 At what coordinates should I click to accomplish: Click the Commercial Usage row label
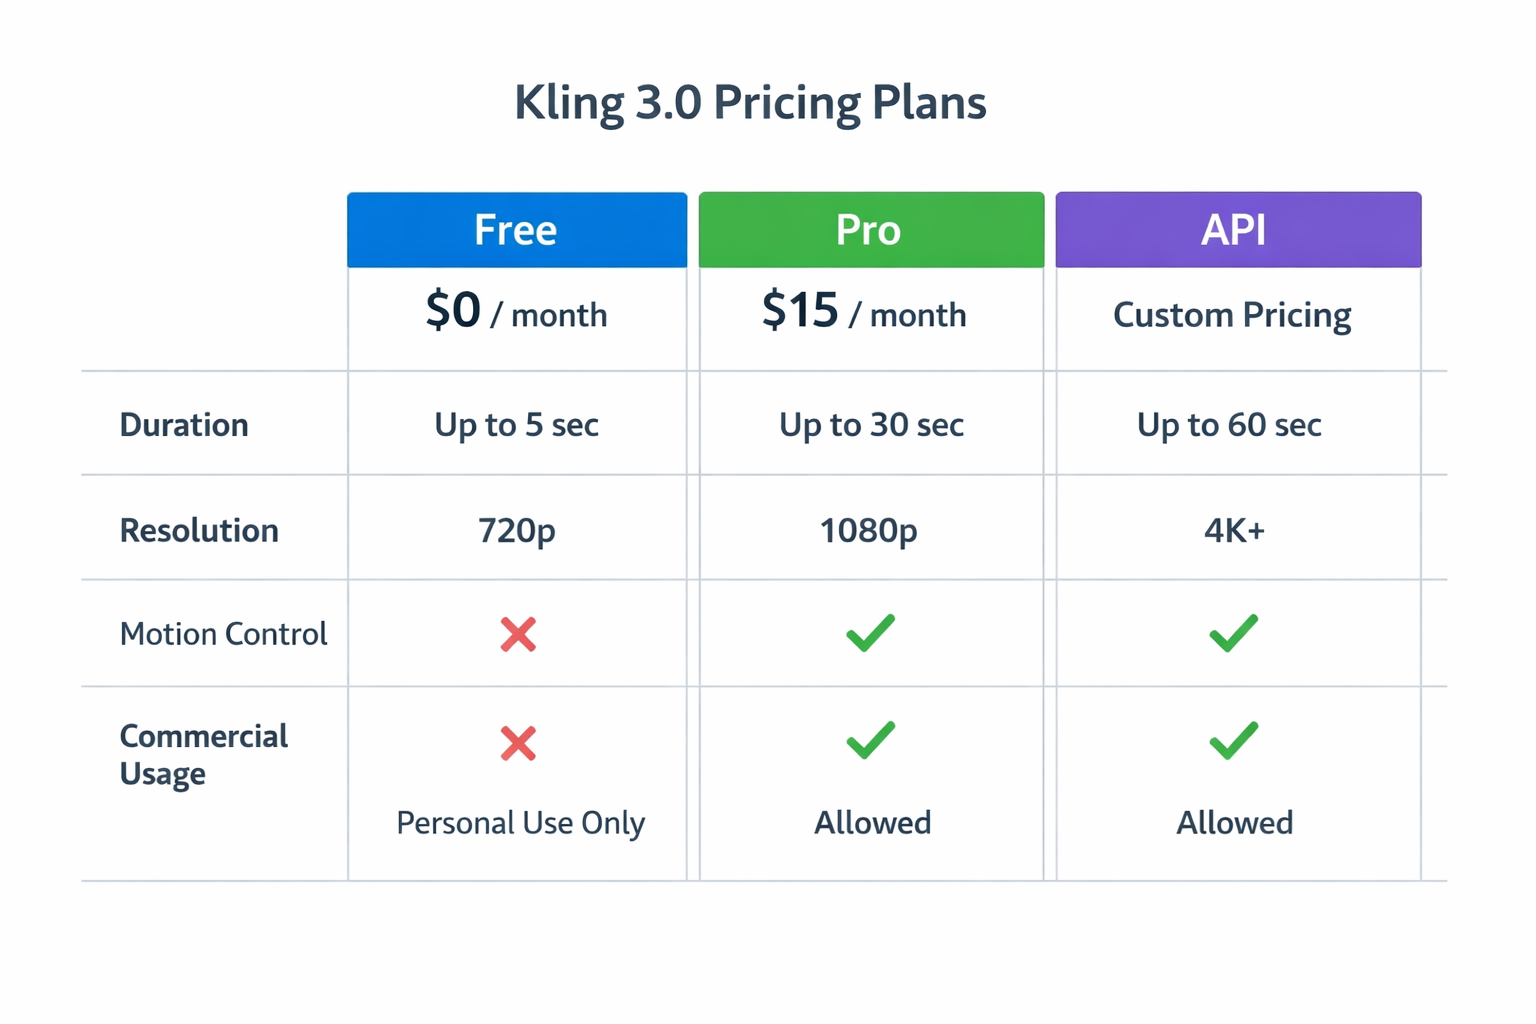[x=203, y=755]
